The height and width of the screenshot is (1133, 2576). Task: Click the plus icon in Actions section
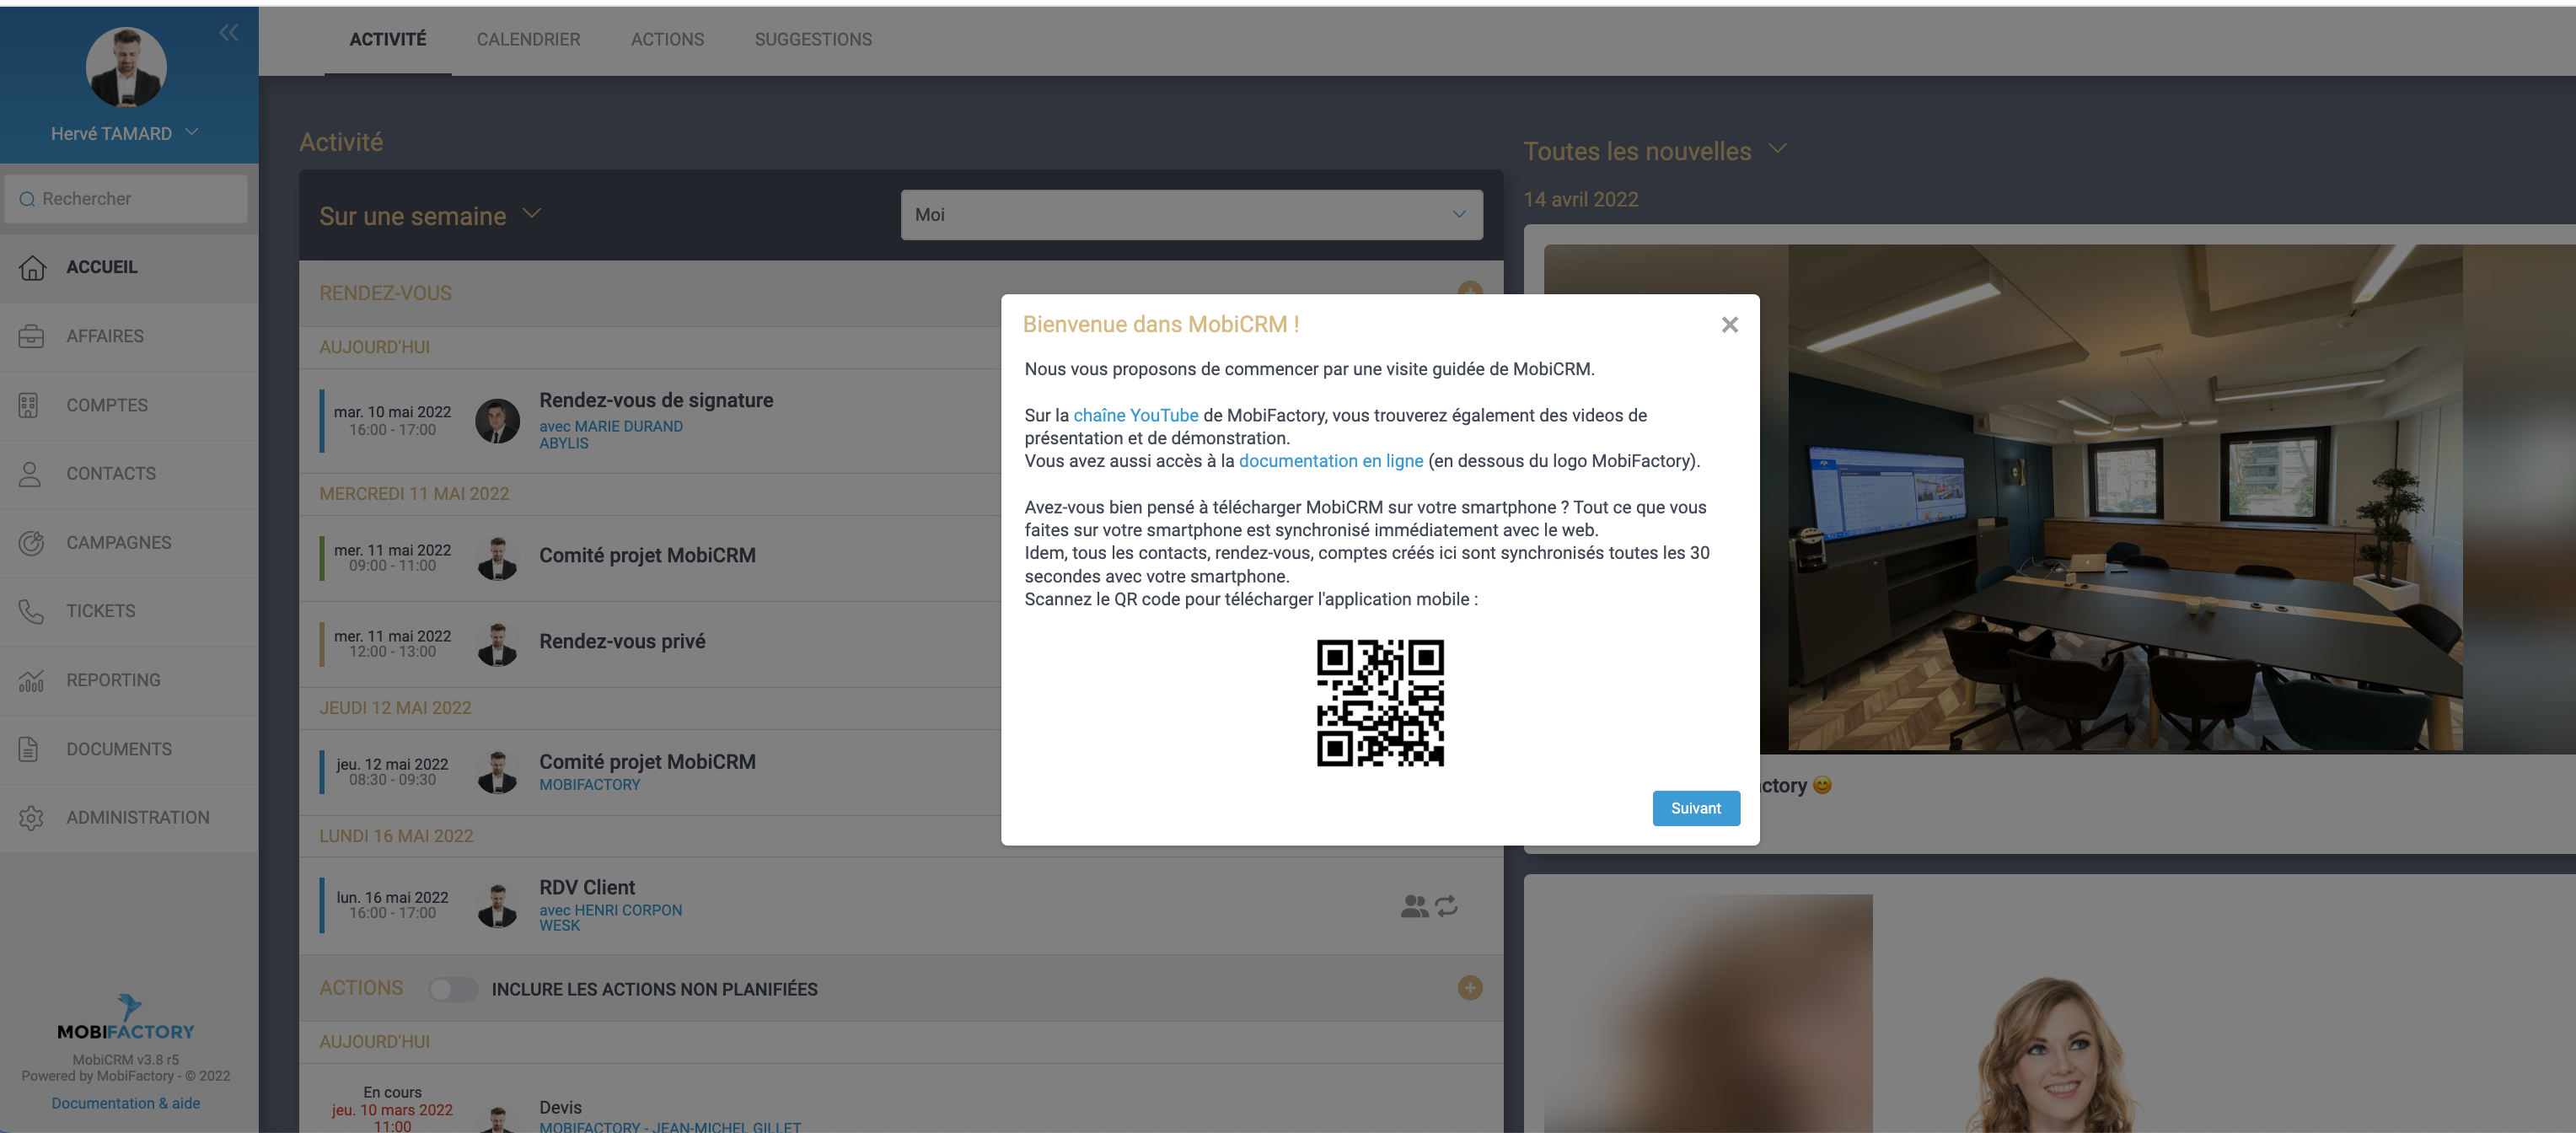pos(1469,988)
